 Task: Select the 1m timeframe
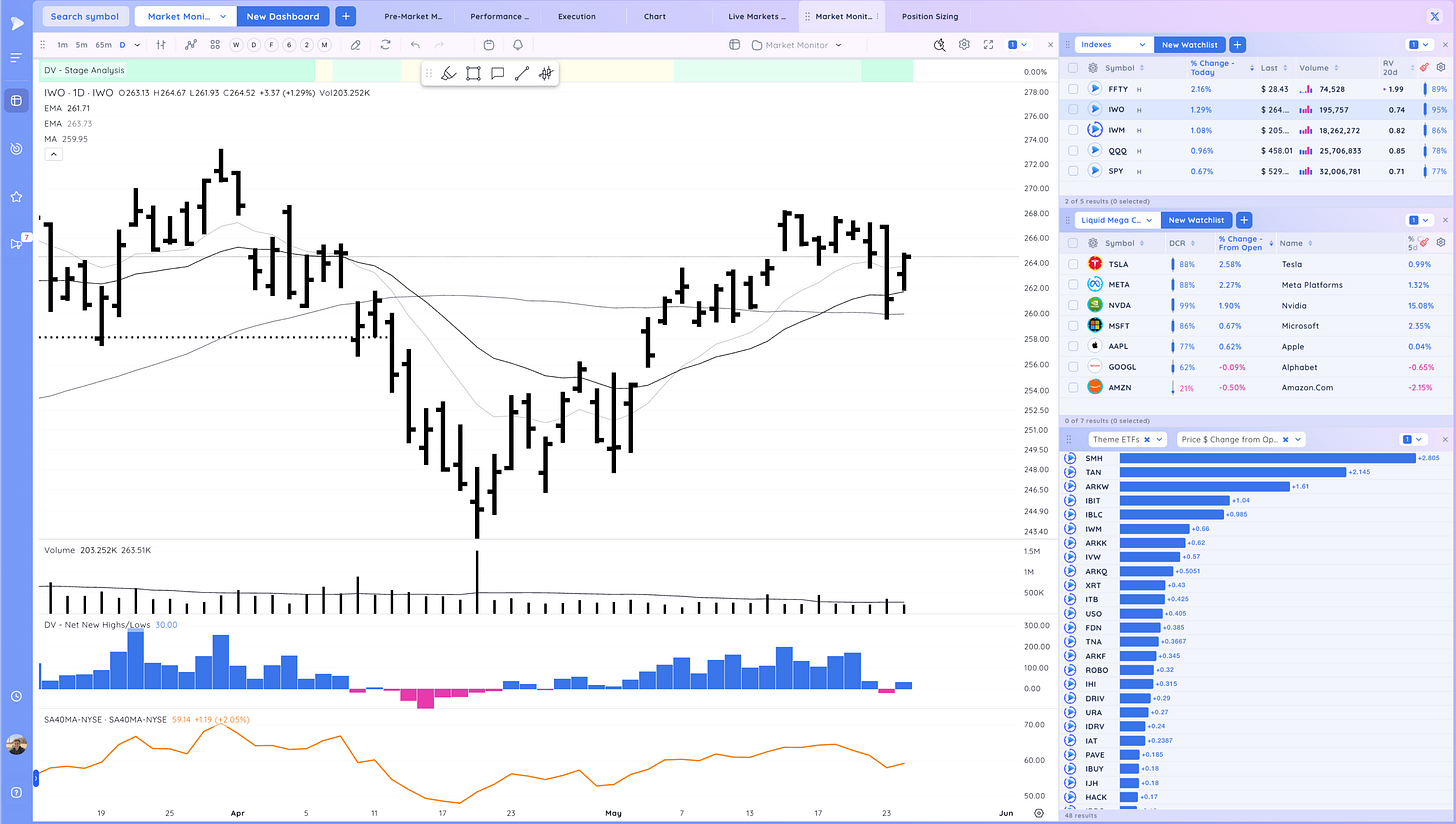coord(63,45)
